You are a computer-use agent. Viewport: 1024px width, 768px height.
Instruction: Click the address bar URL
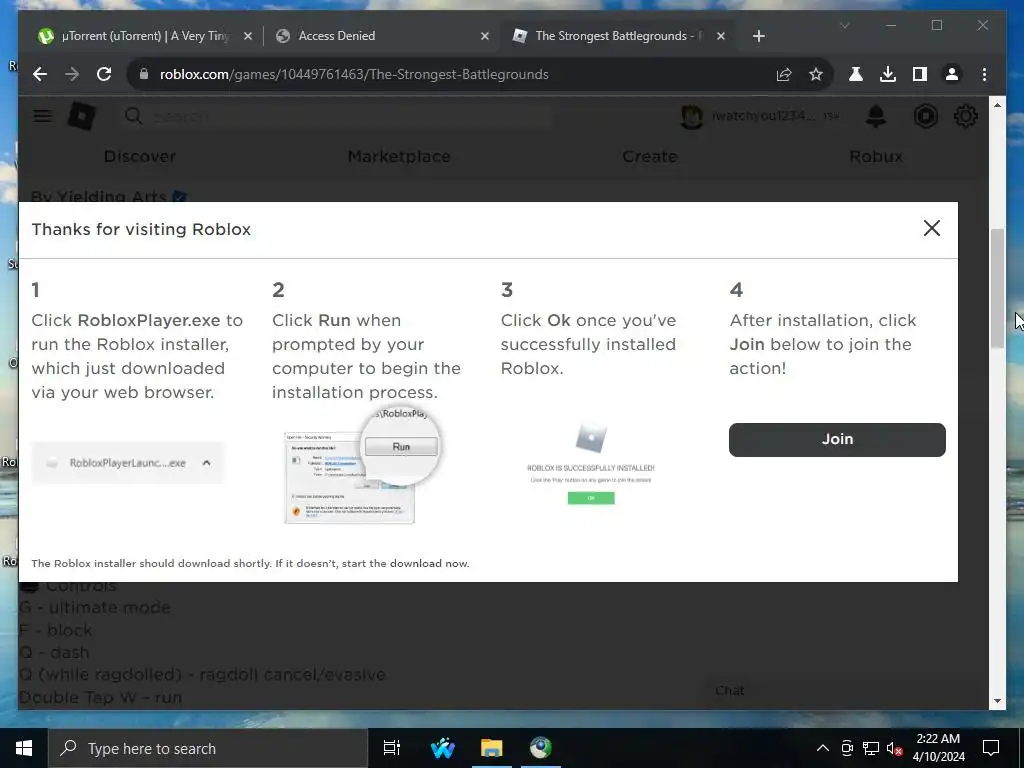[x=354, y=74]
